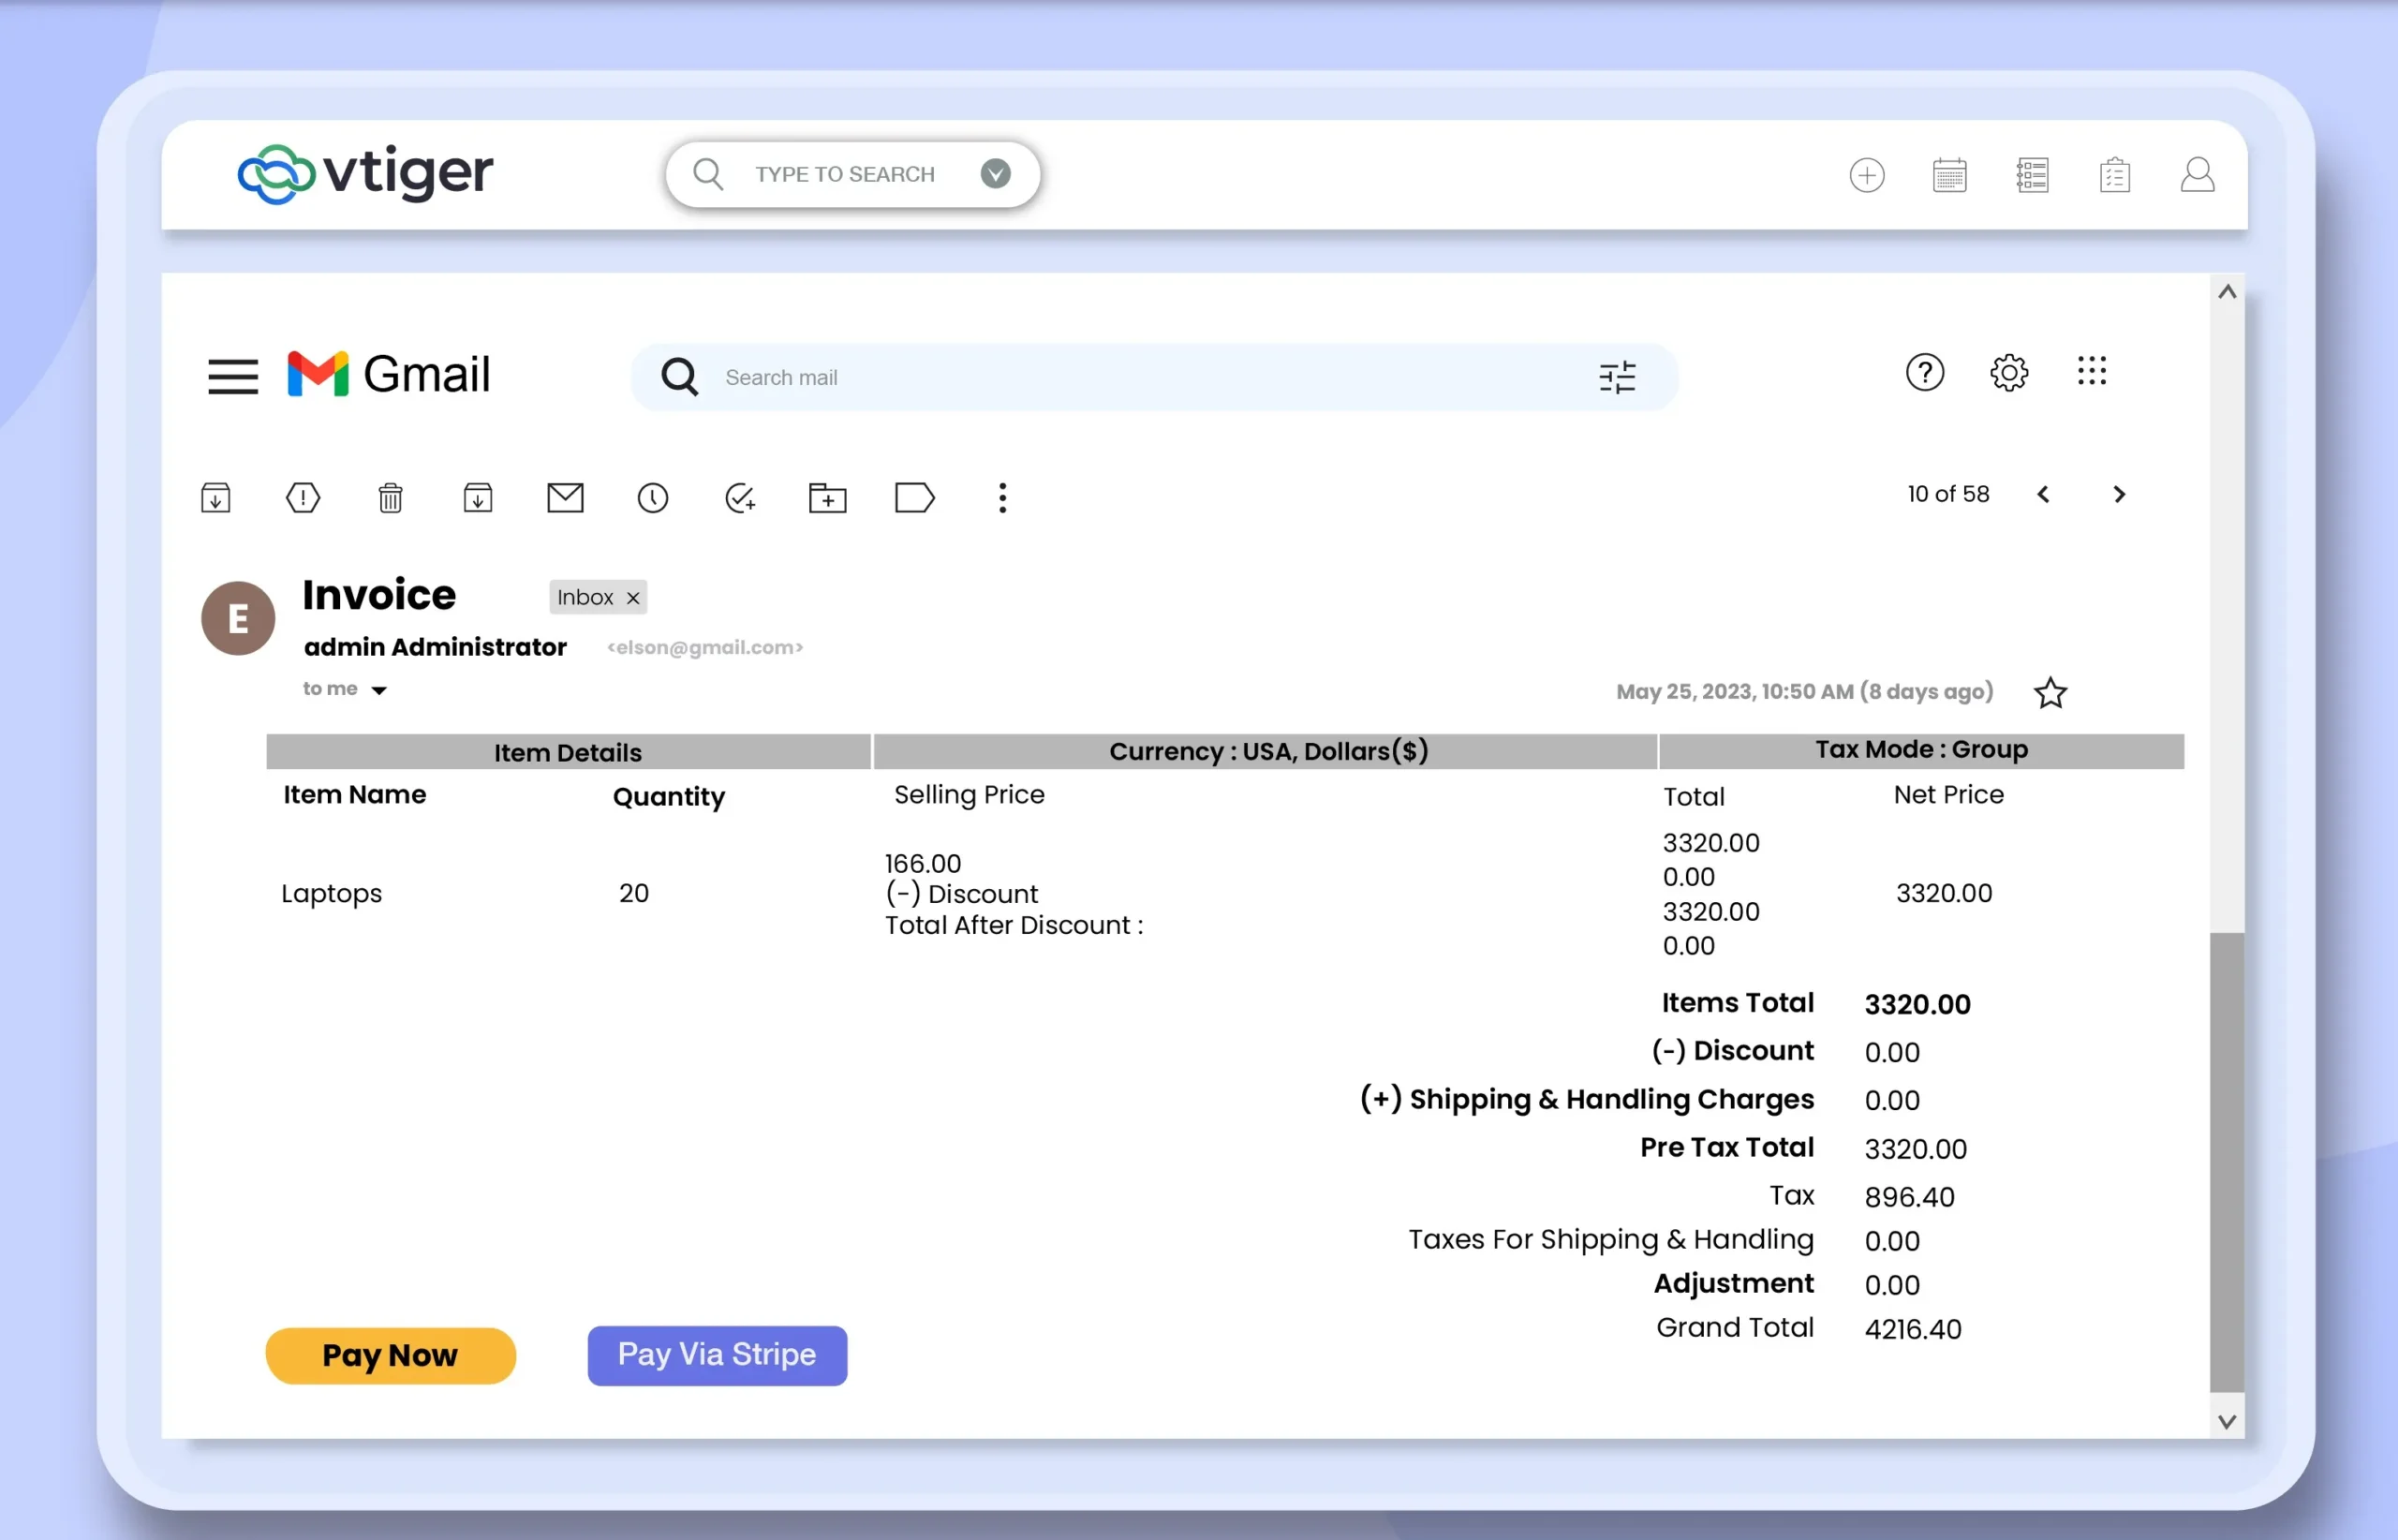This screenshot has width=2398, height=1540.
Task: Open the vtiger search dropdown arrow
Action: click(x=995, y=174)
